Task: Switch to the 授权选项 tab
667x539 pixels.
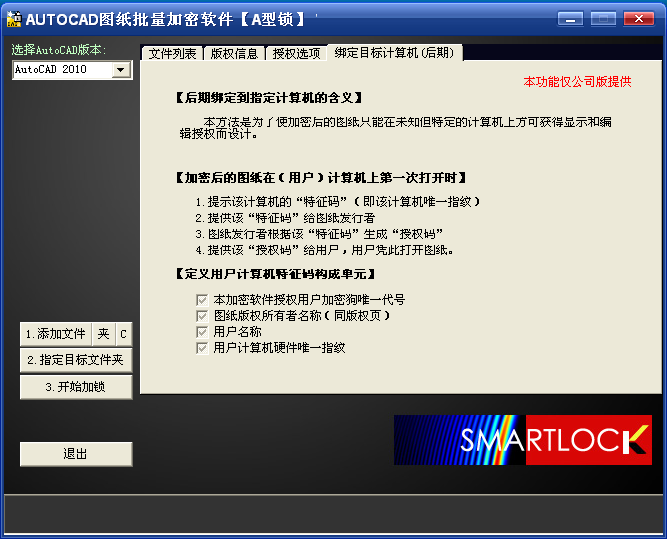Action: (x=296, y=54)
